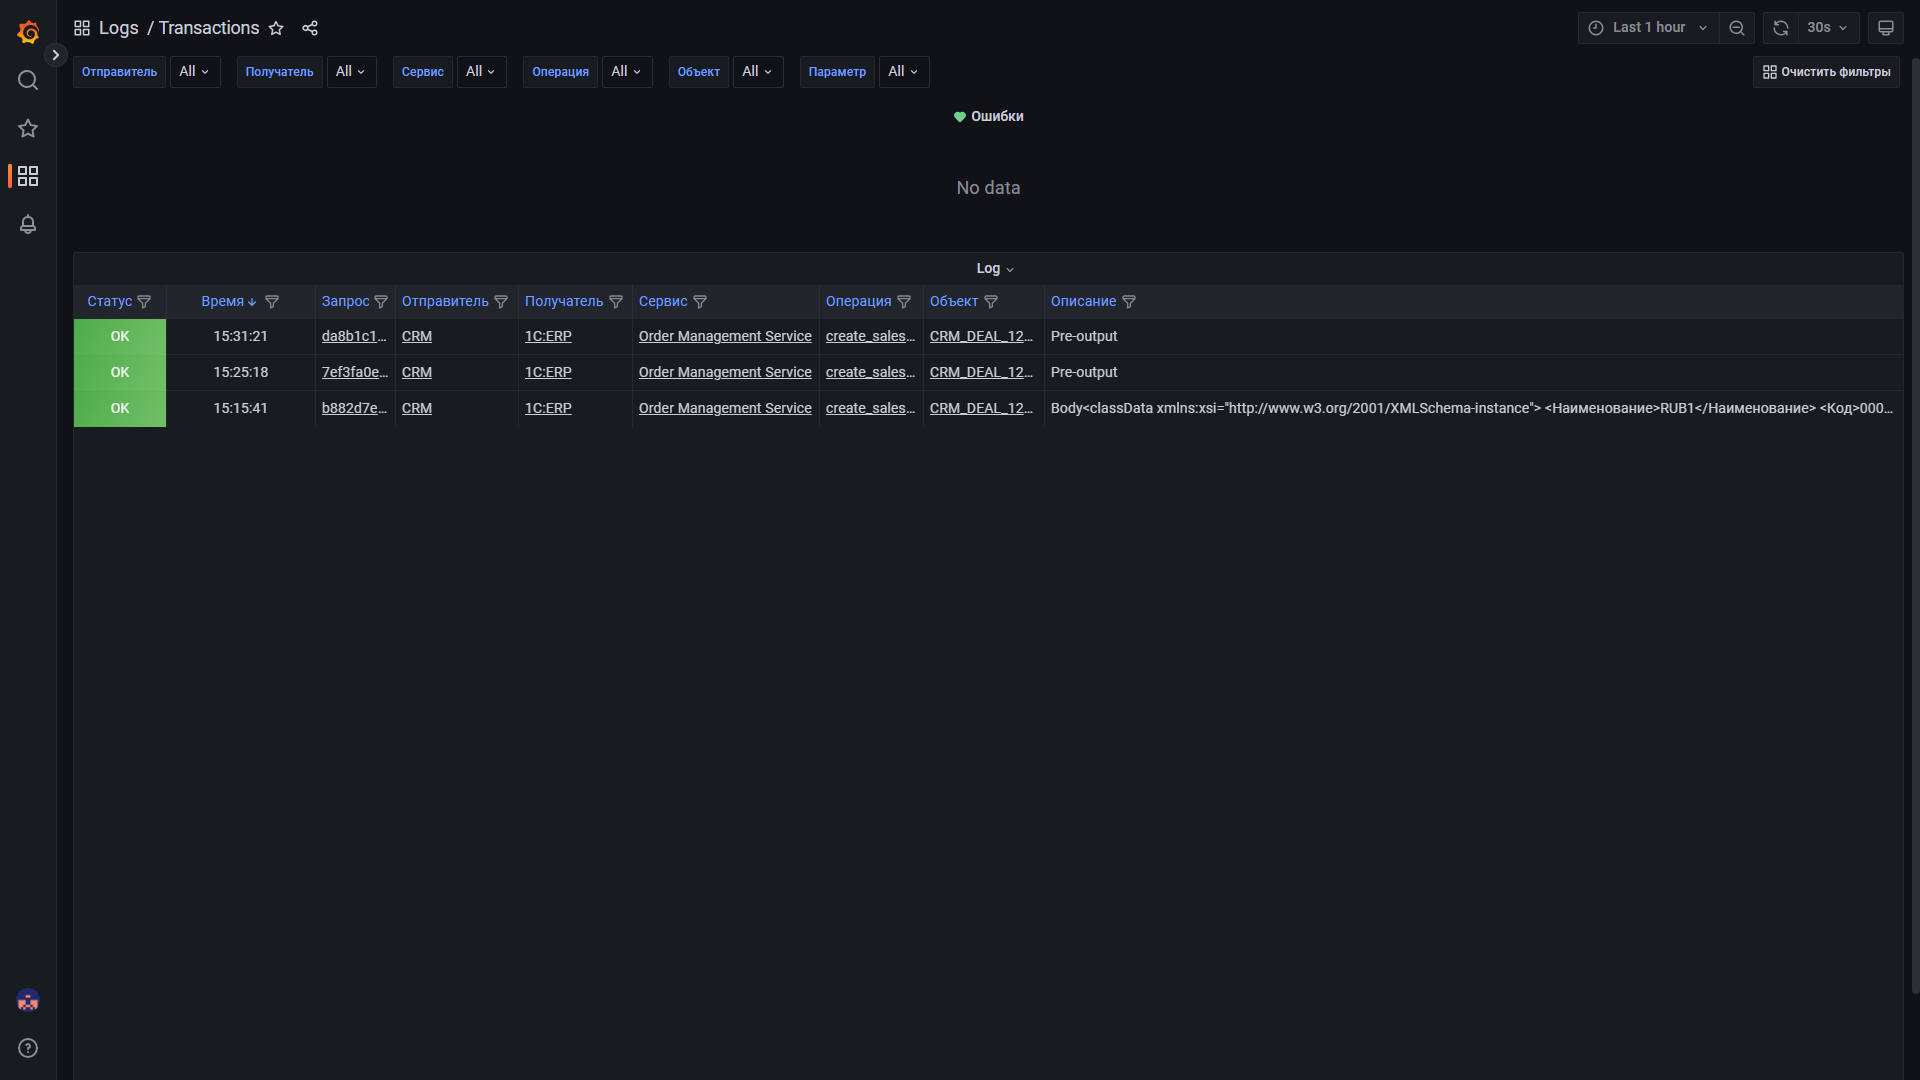Expand the sidebar navigation arrow
The image size is (1920, 1080).
click(x=56, y=55)
